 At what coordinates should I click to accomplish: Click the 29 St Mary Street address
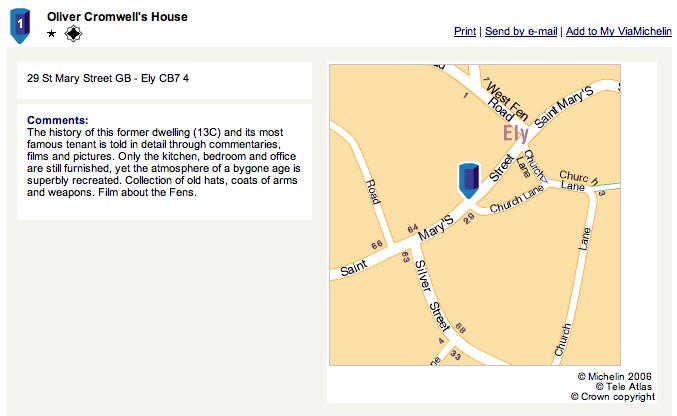(108, 78)
